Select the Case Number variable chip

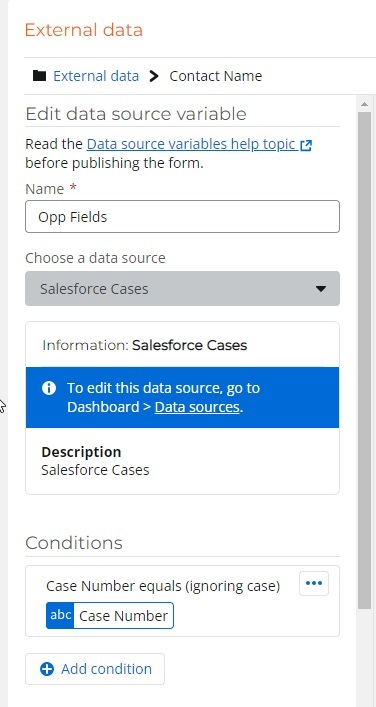(110, 615)
